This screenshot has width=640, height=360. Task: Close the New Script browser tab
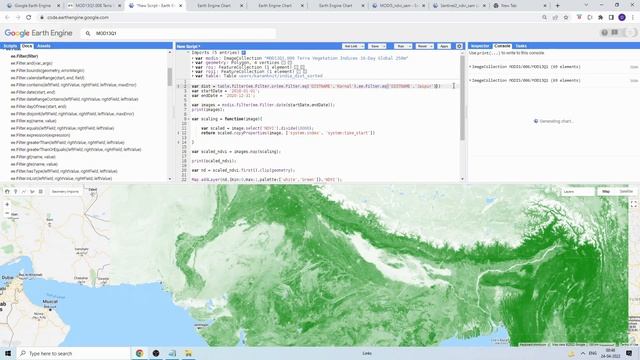pos(180,6)
